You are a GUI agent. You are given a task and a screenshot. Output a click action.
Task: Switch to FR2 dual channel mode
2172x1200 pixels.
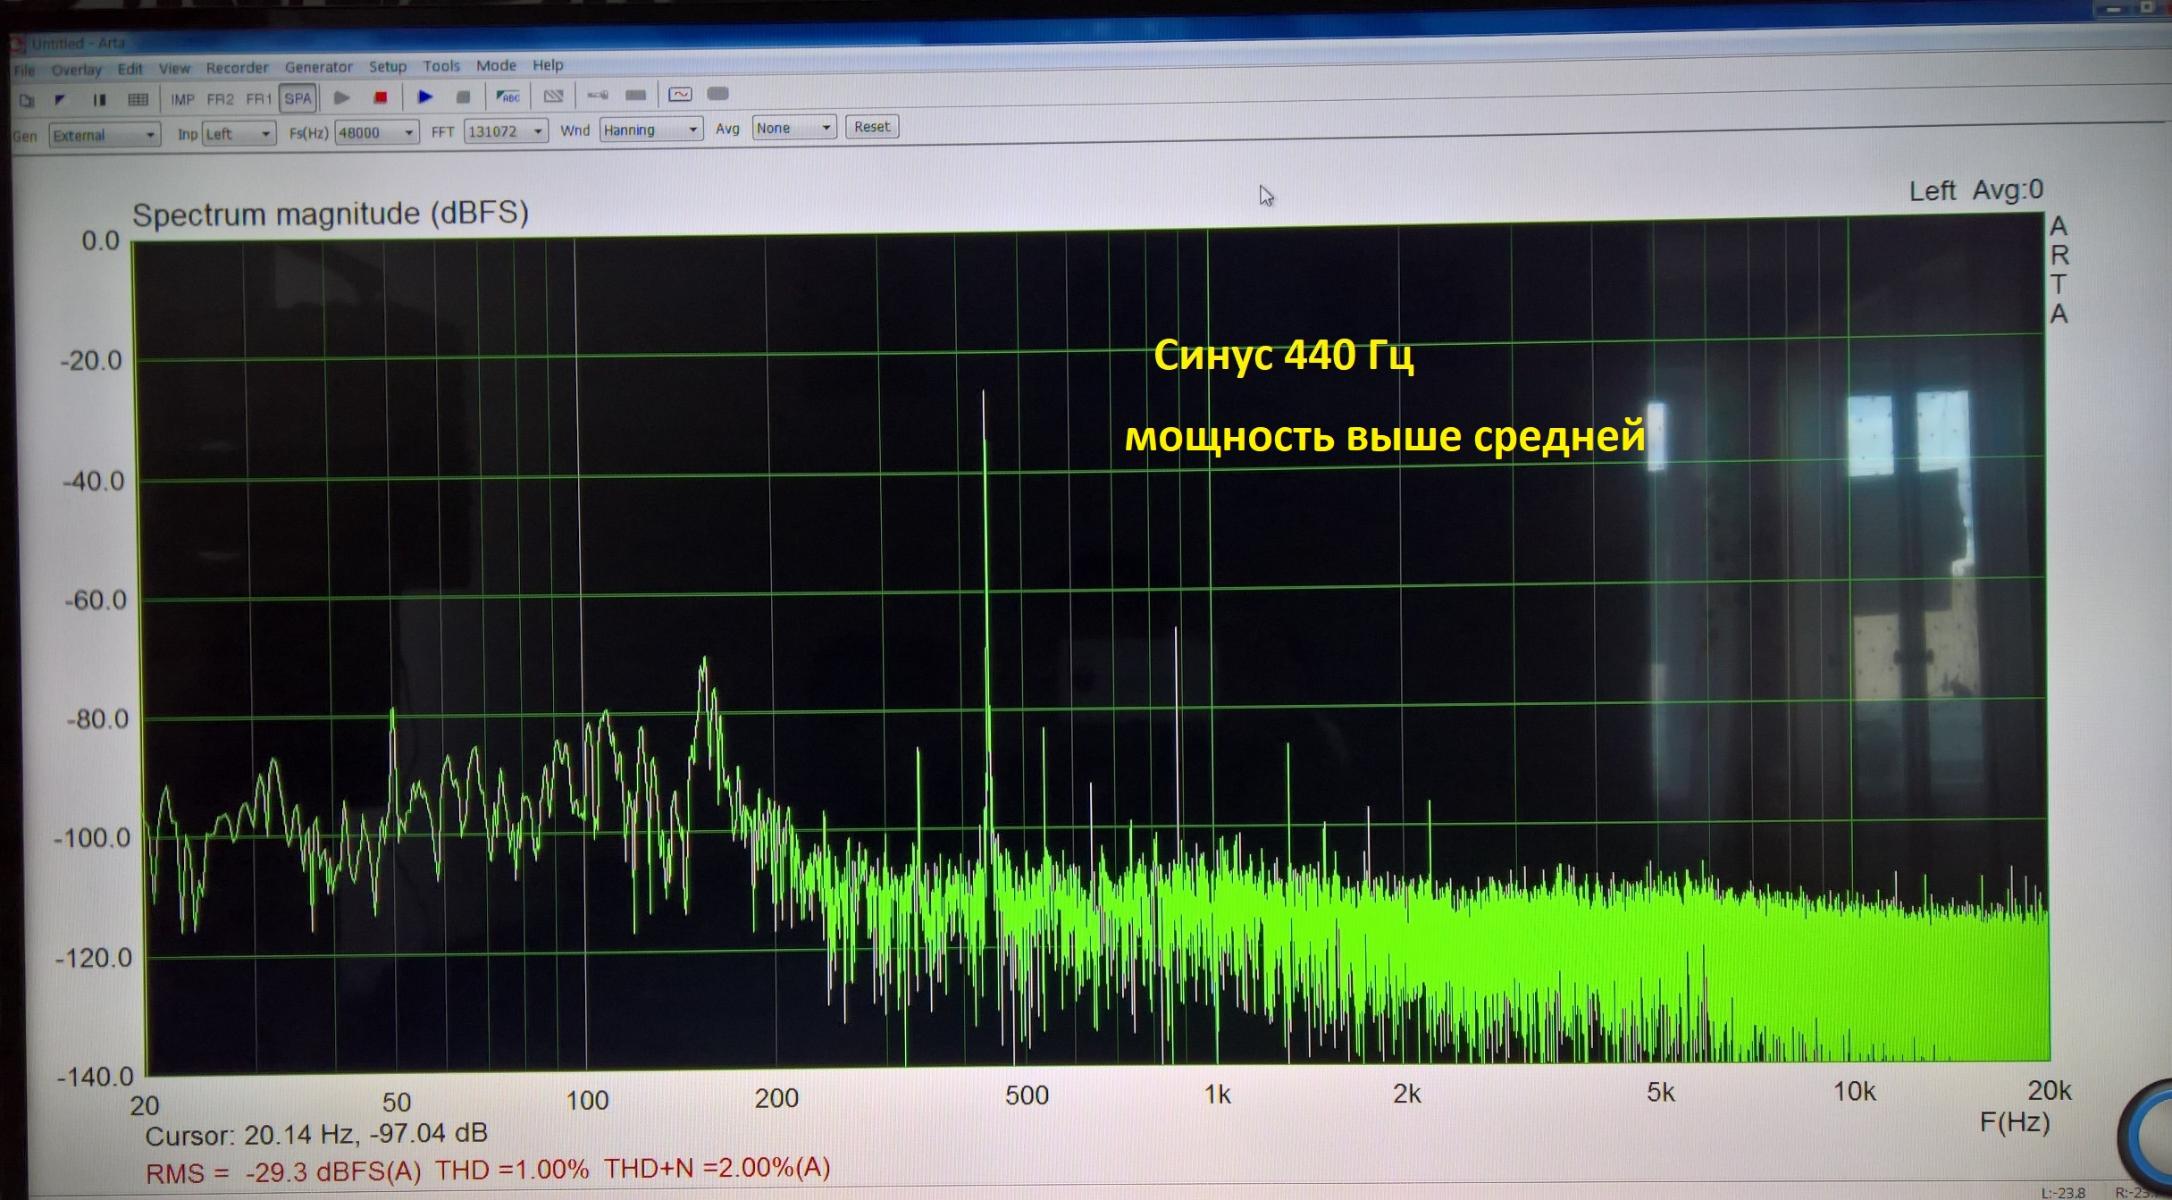tap(220, 99)
